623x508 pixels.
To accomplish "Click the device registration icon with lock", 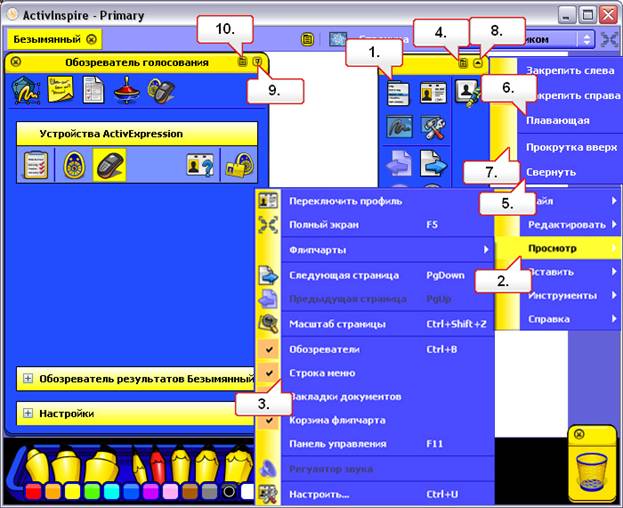I will point(240,165).
